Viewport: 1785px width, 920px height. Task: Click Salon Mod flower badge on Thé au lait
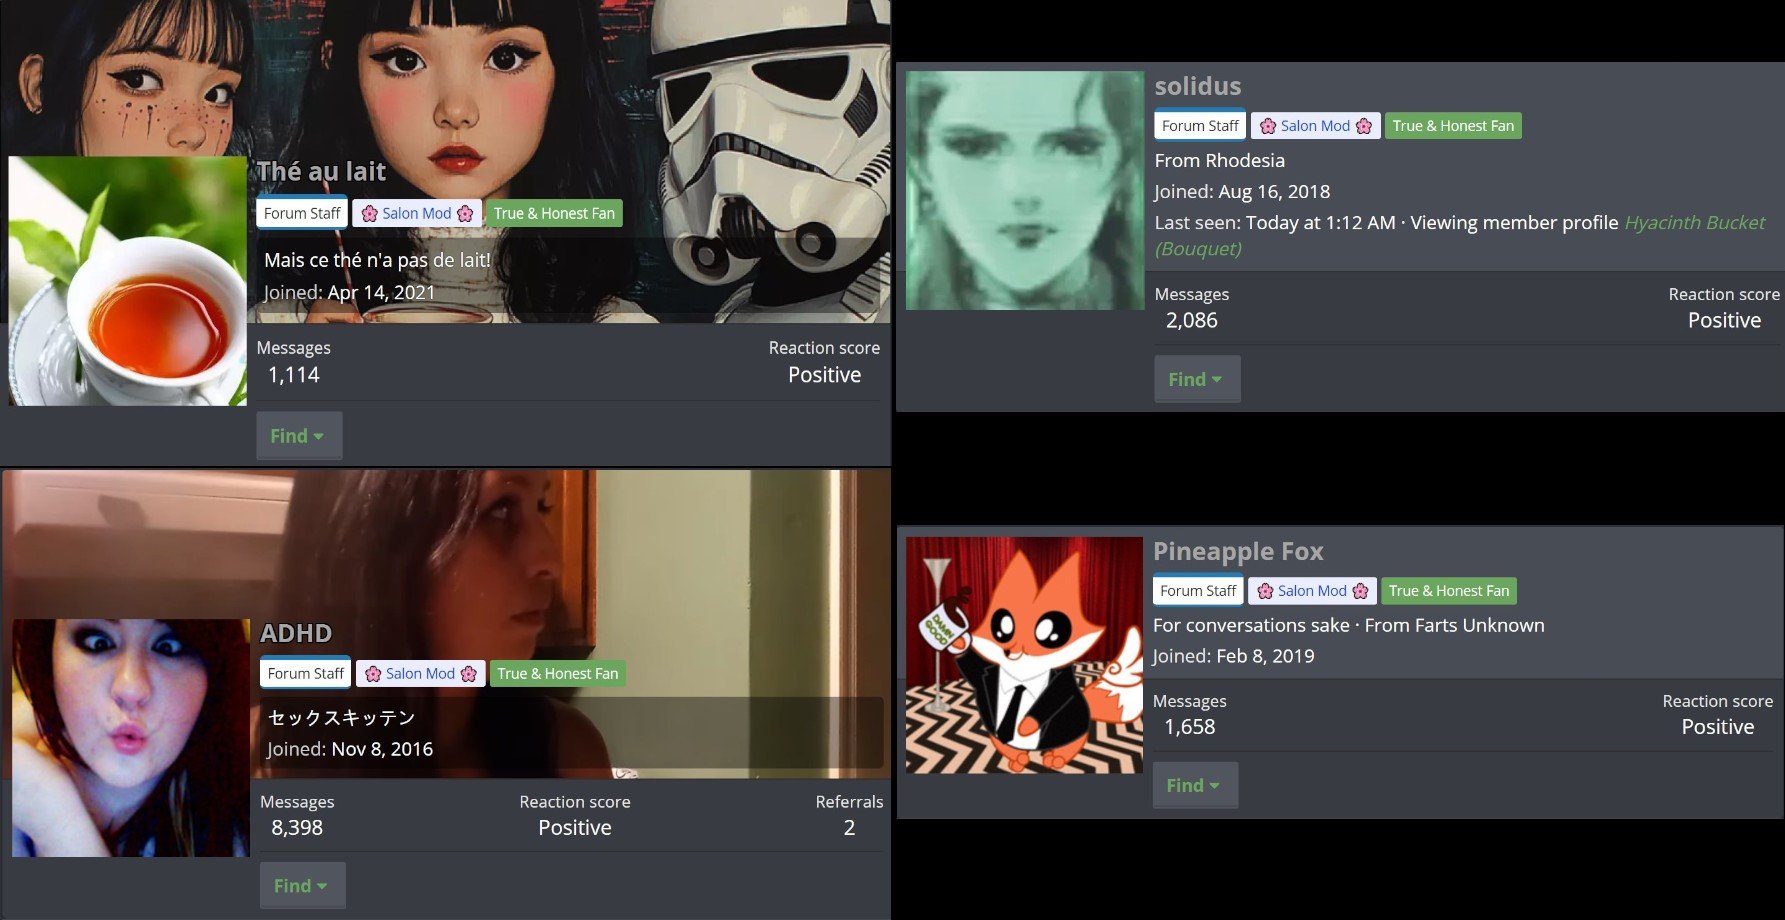[416, 214]
